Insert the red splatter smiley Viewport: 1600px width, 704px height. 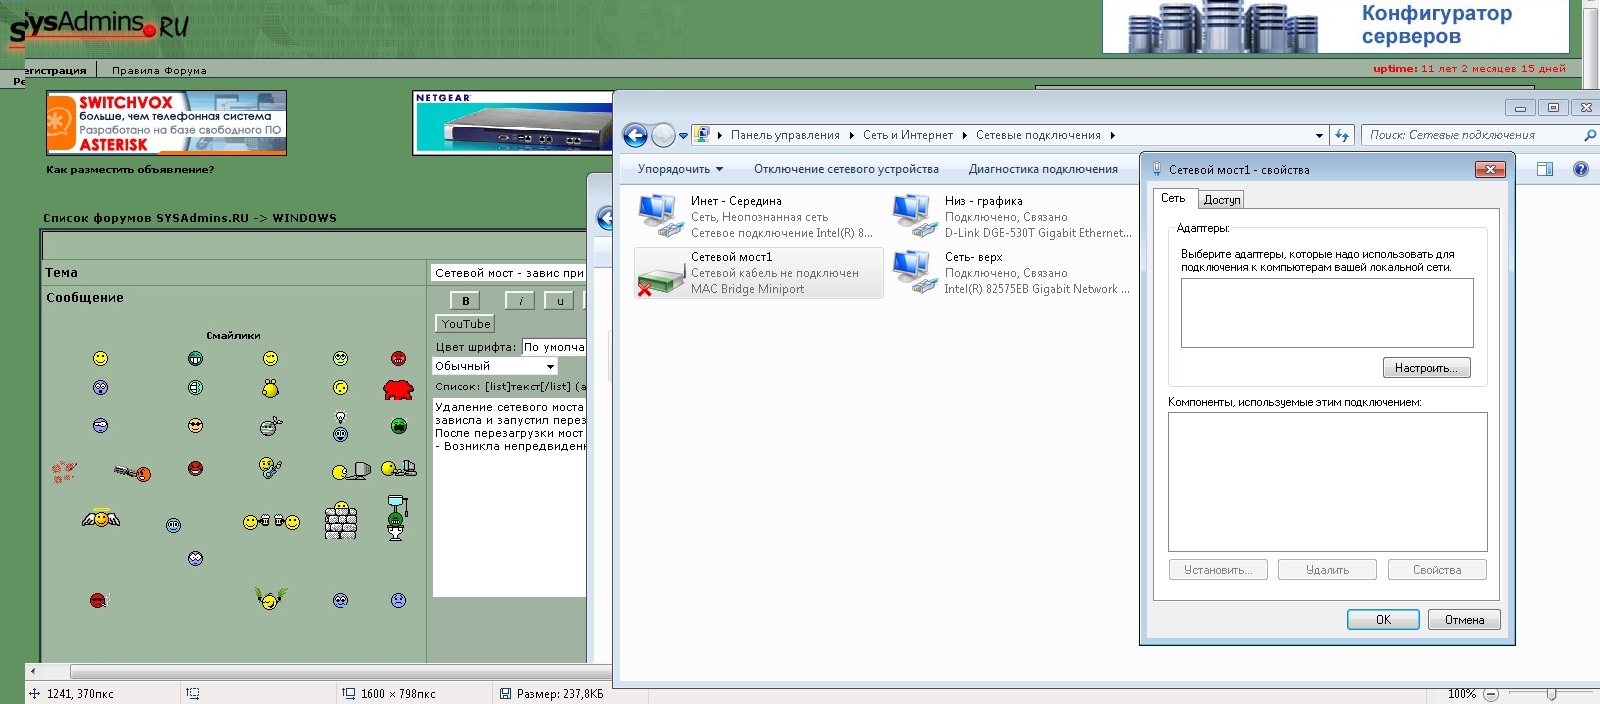click(x=63, y=472)
